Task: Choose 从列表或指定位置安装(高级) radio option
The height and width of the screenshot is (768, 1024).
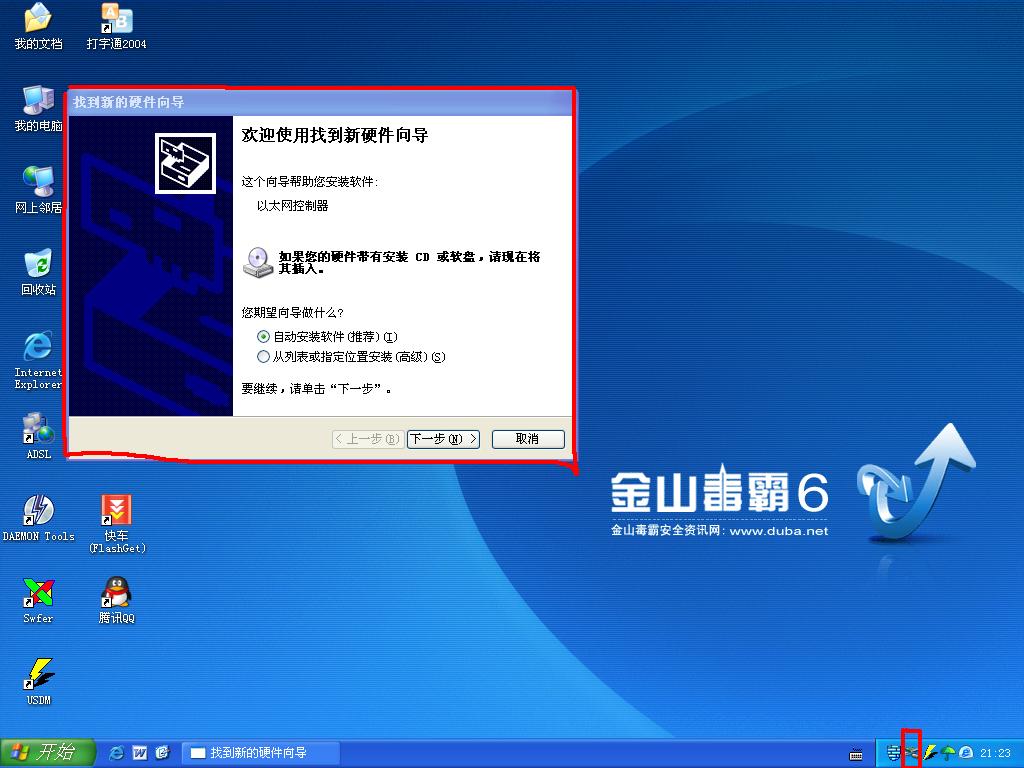Action: 351,357
